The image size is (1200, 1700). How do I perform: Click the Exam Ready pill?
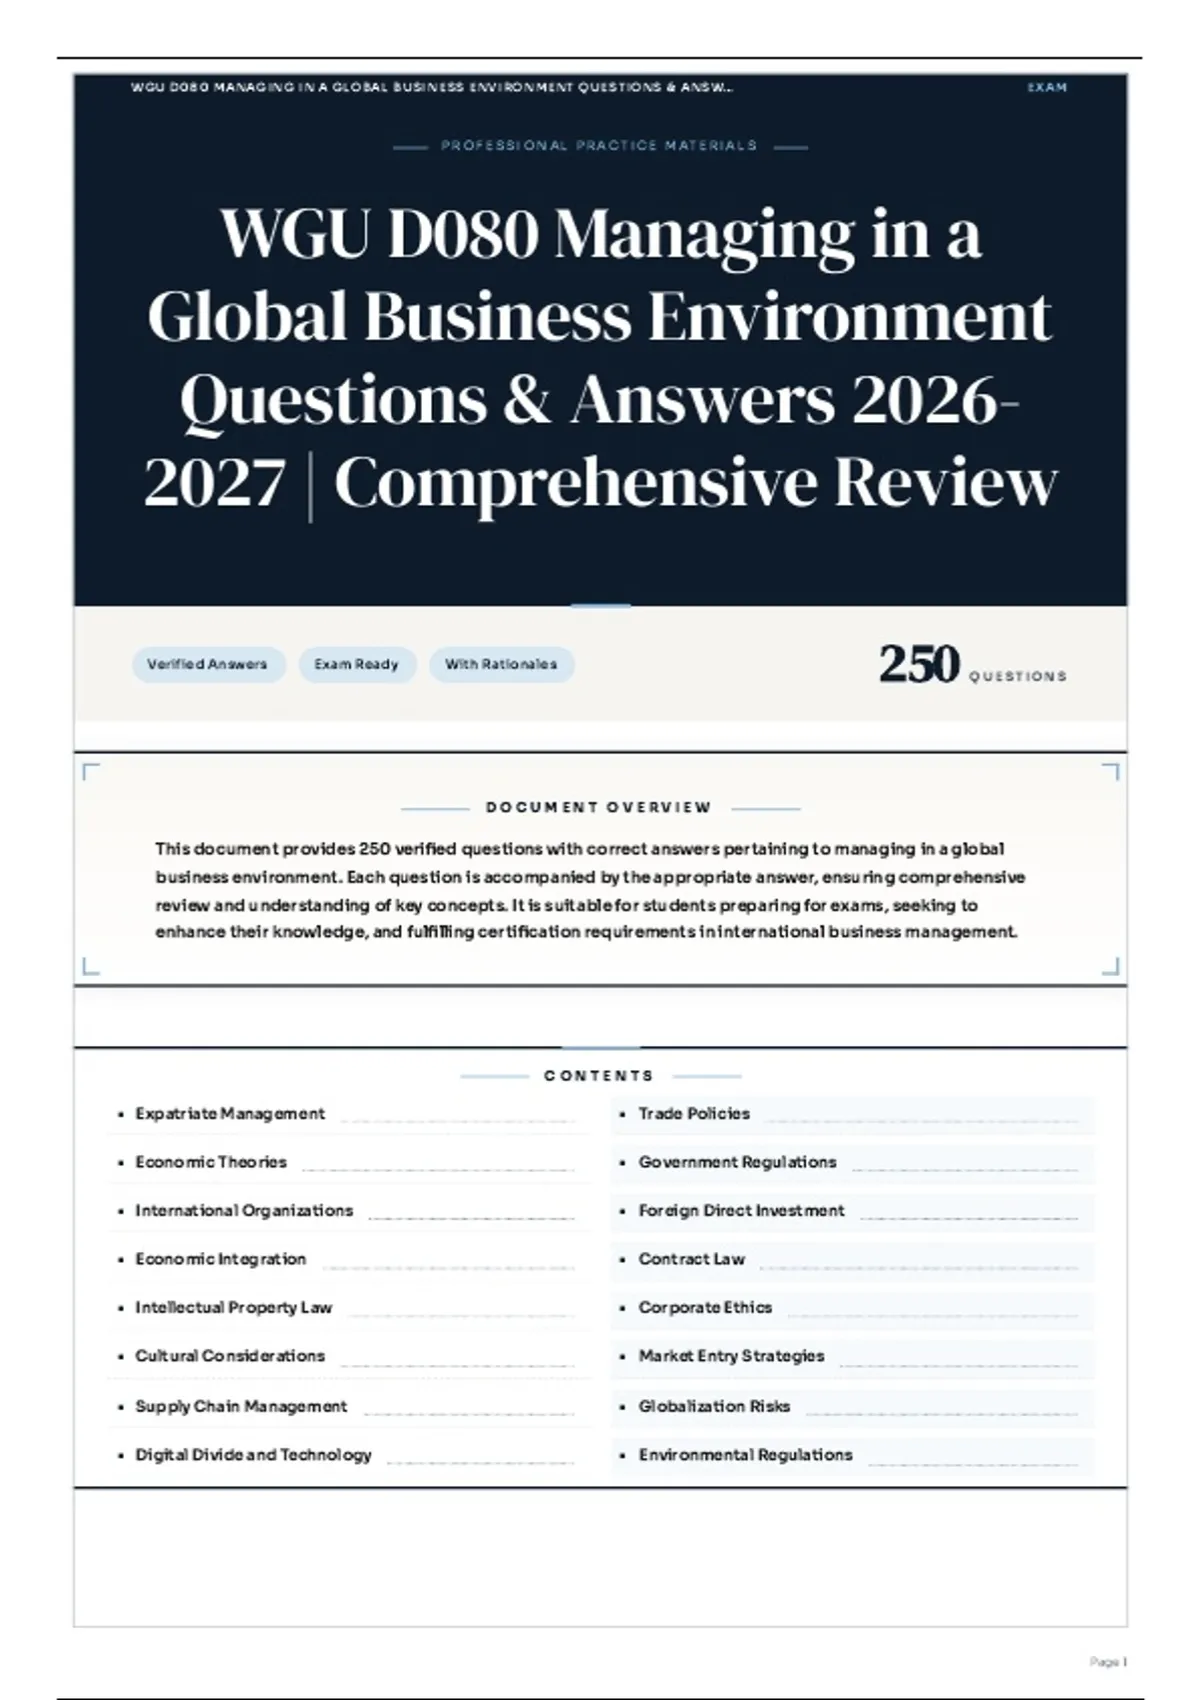click(x=357, y=664)
